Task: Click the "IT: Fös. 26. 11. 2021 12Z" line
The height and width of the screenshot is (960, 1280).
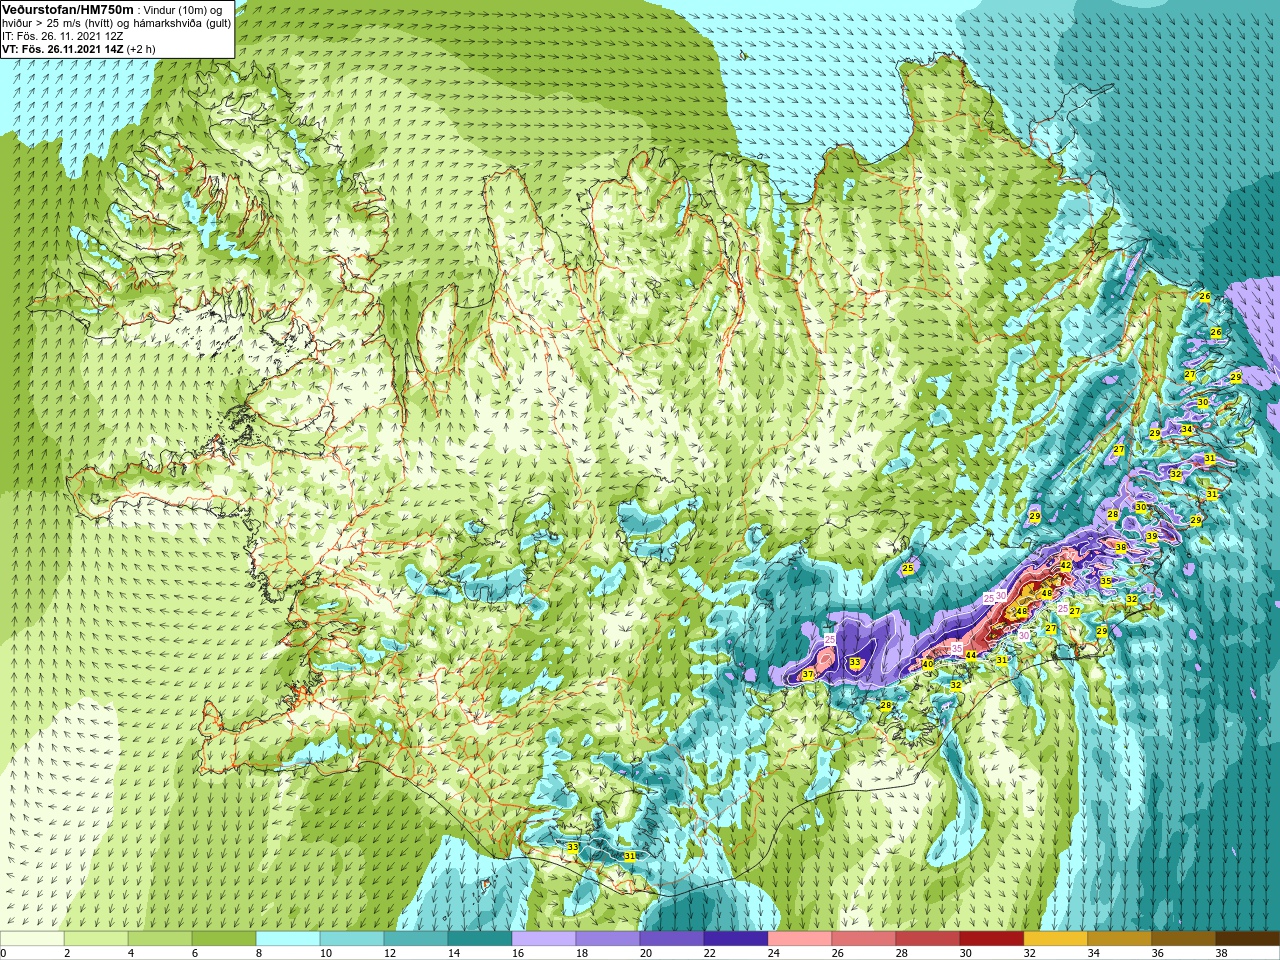Action: pos(63,35)
